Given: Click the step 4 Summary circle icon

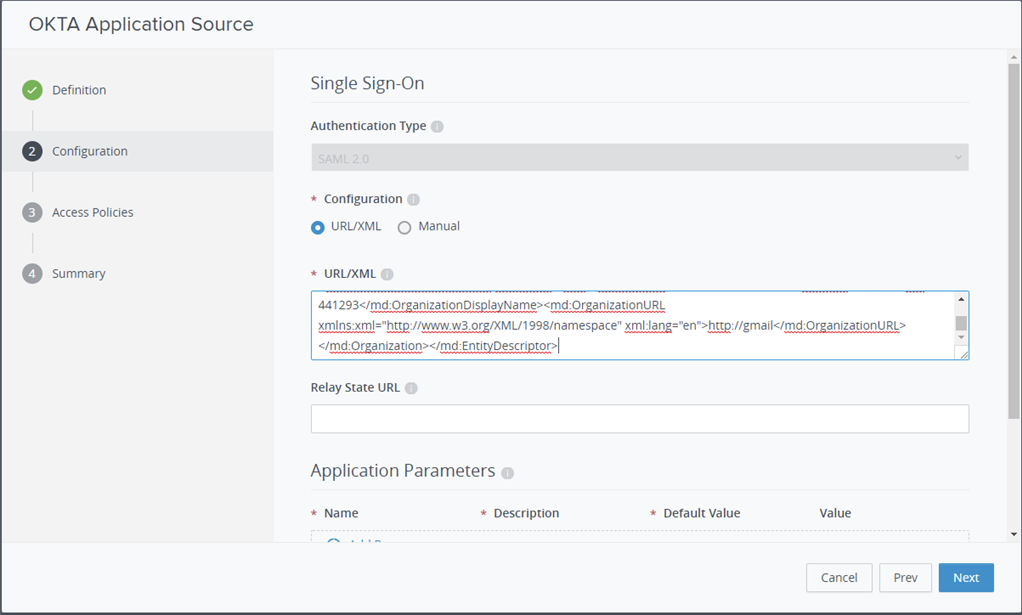Looking at the screenshot, I should [x=32, y=274].
